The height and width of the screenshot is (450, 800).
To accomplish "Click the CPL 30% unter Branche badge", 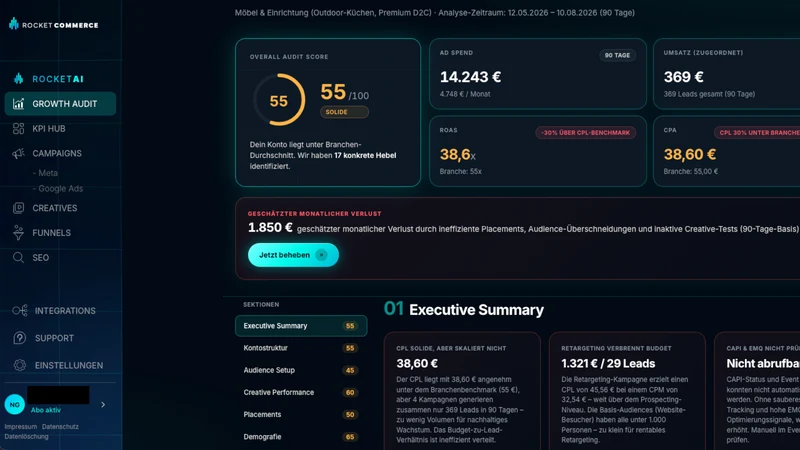I will click(x=758, y=133).
